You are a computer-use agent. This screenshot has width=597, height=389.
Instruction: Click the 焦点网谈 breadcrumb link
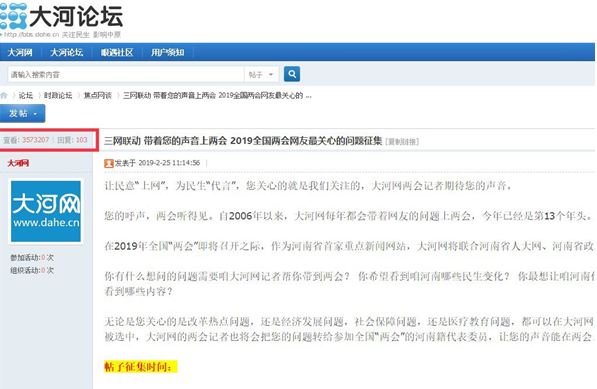(98, 96)
